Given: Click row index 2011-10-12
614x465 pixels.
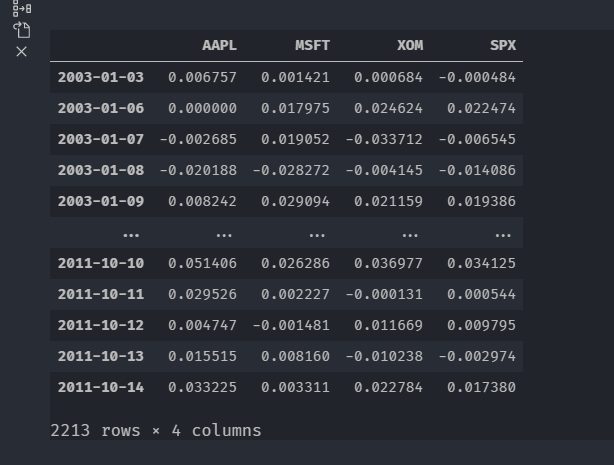Looking at the screenshot, I should pyautogui.click(x=101, y=325).
